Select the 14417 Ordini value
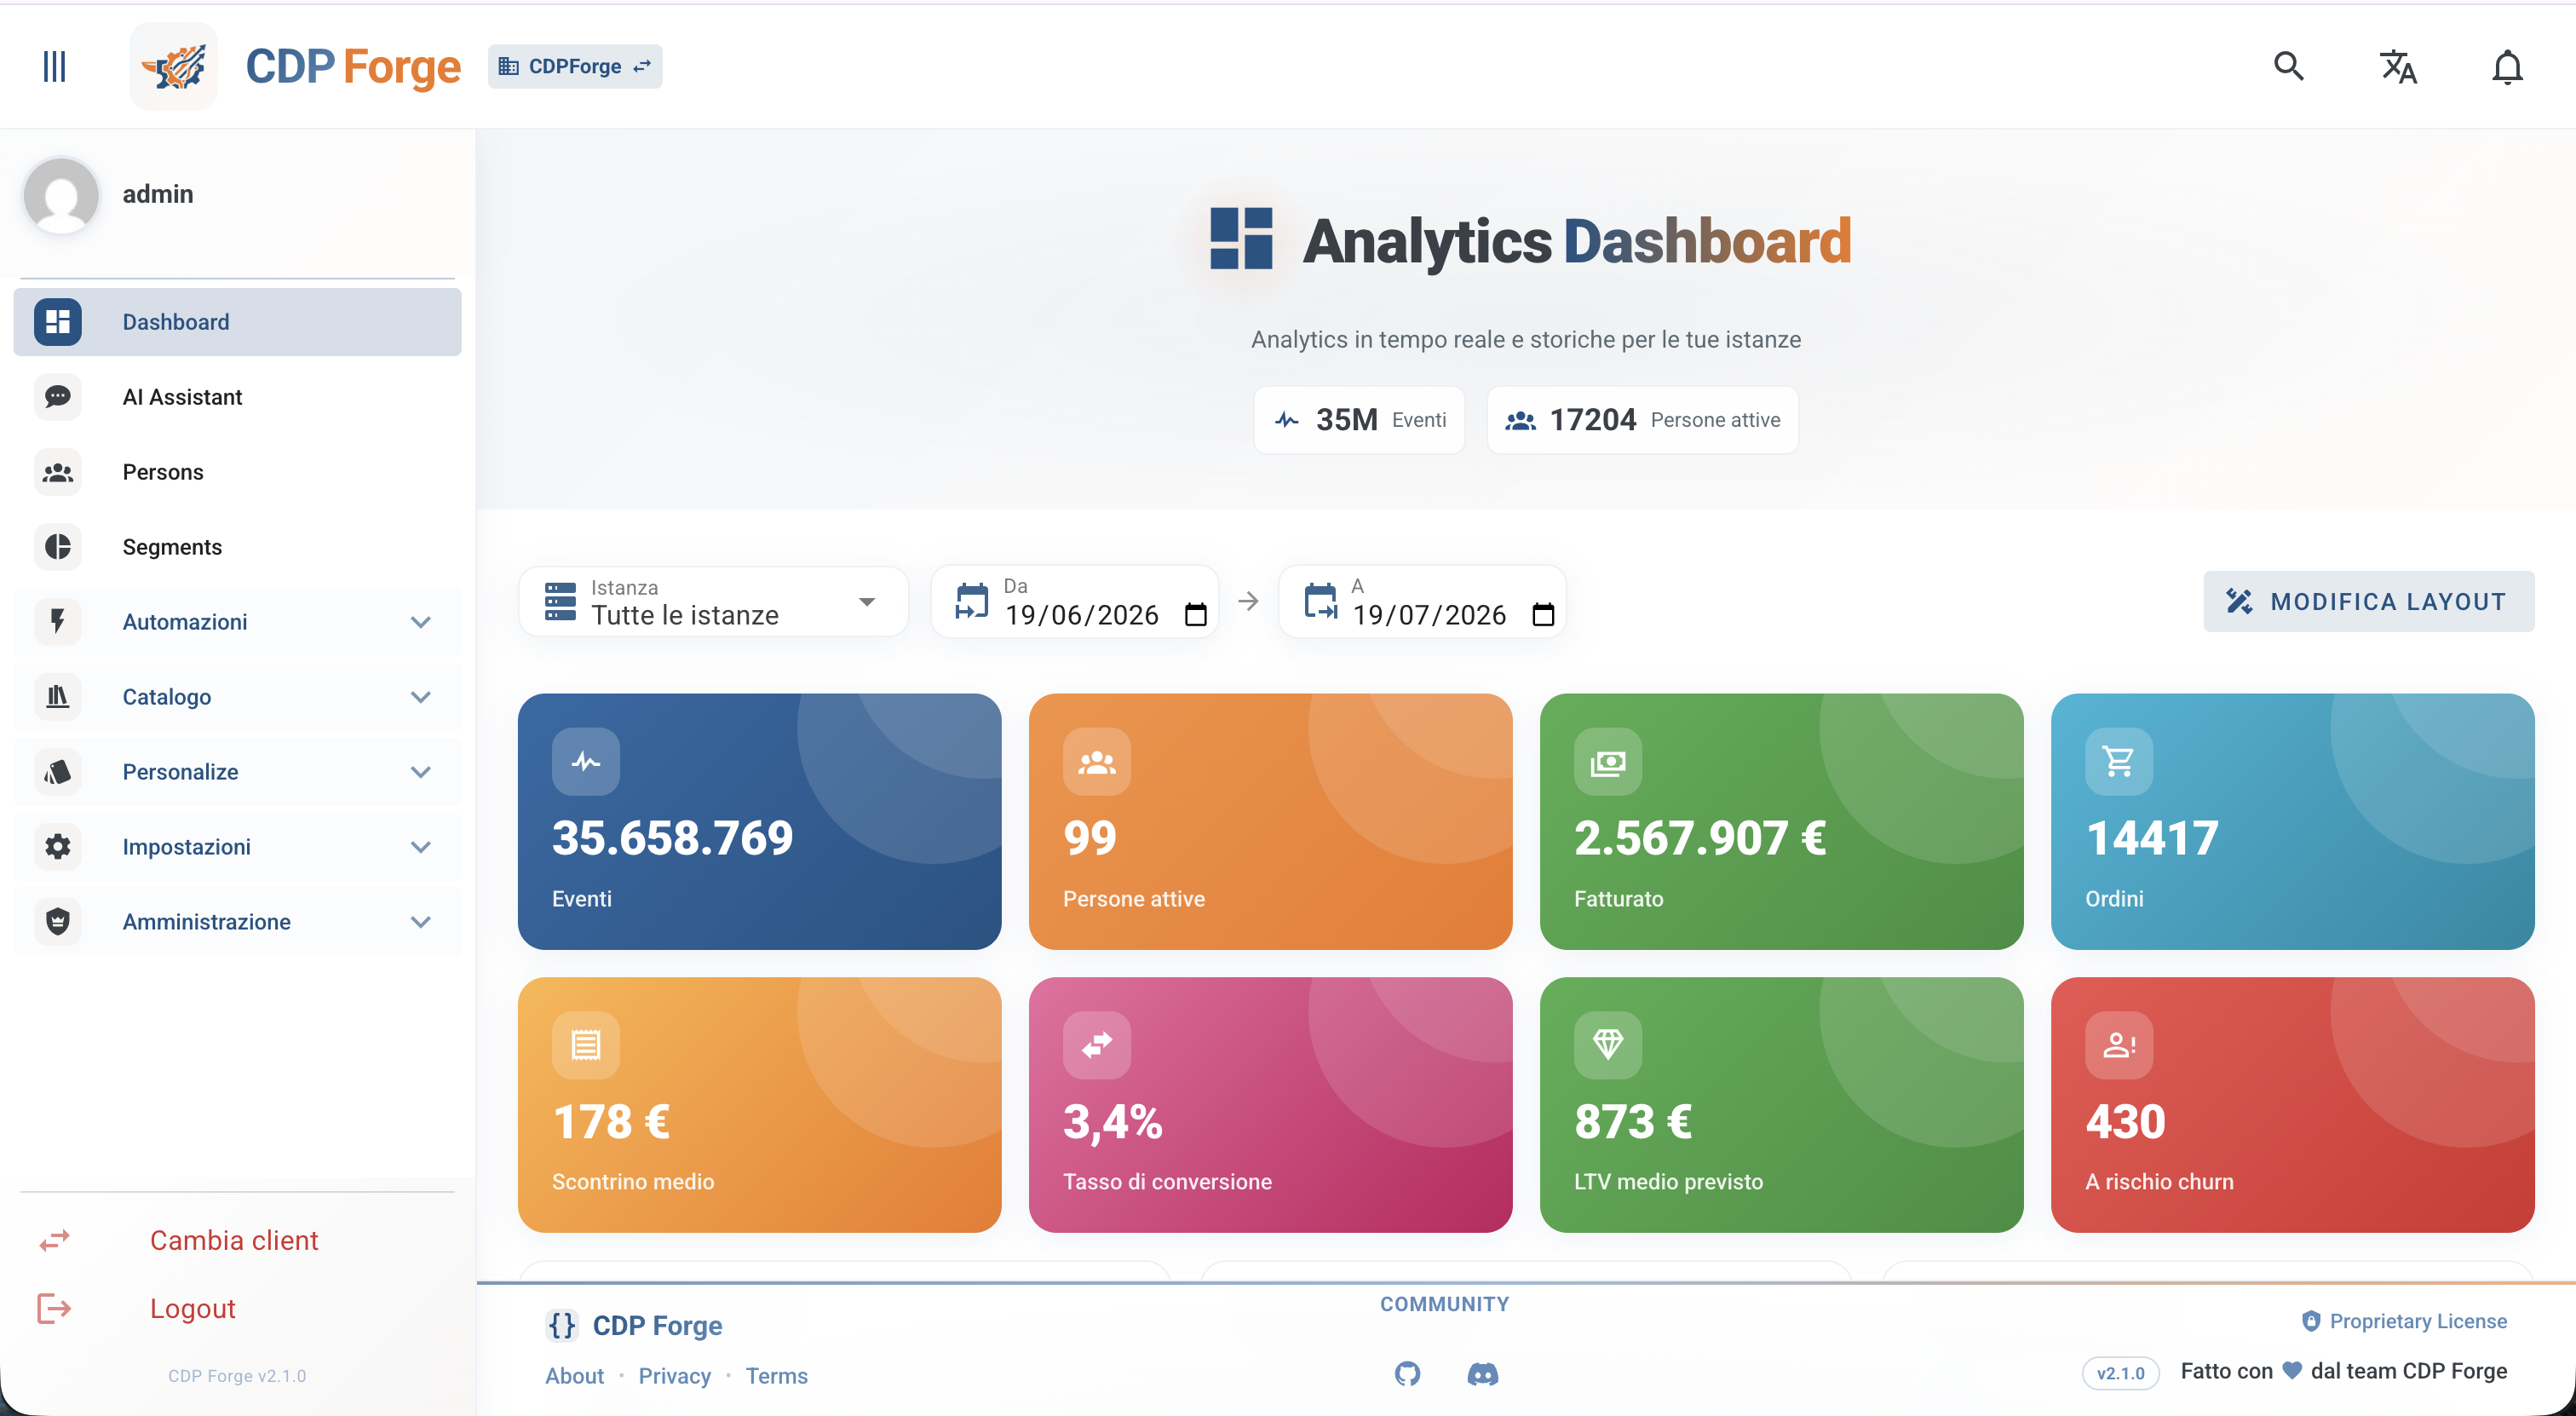Viewport: 2576px width, 1416px height. coord(2152,838)
